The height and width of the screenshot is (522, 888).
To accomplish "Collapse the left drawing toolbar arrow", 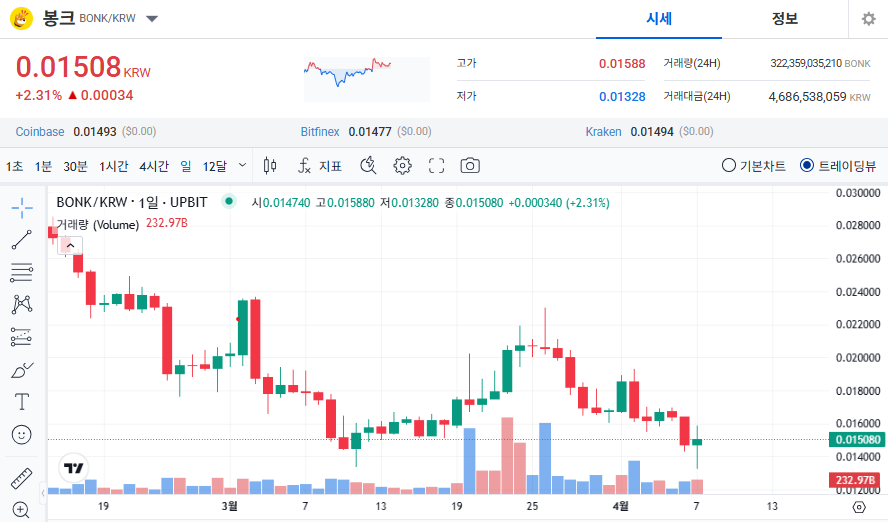I will pos(43,493).
